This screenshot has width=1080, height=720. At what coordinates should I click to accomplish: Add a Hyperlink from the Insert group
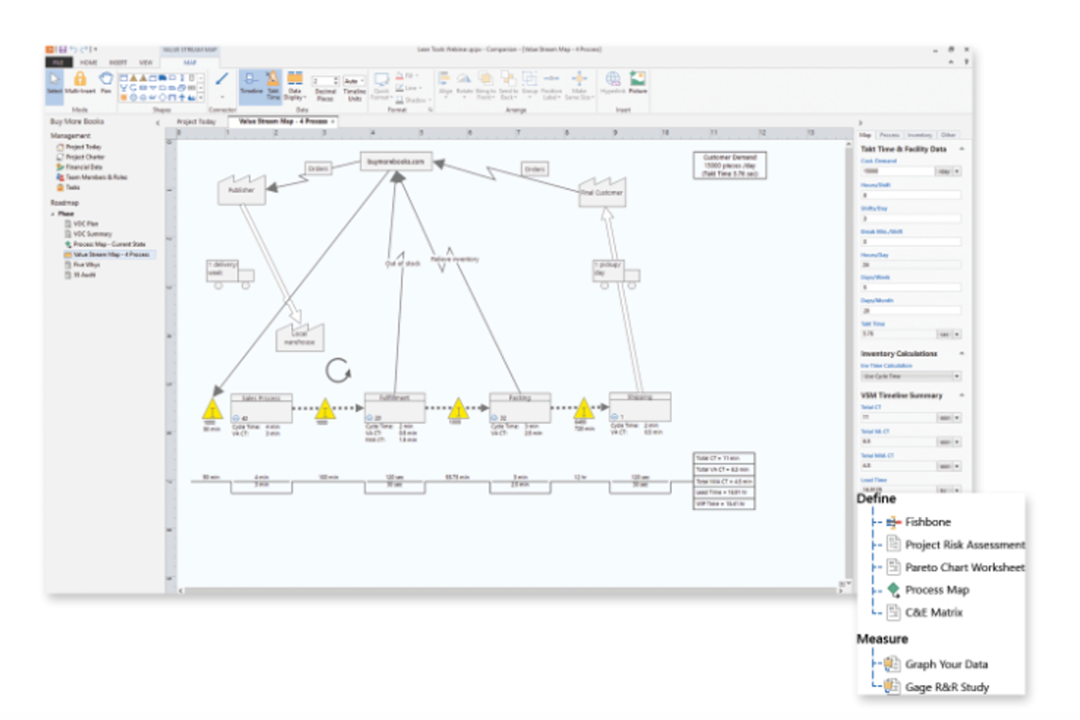[613, 83]
